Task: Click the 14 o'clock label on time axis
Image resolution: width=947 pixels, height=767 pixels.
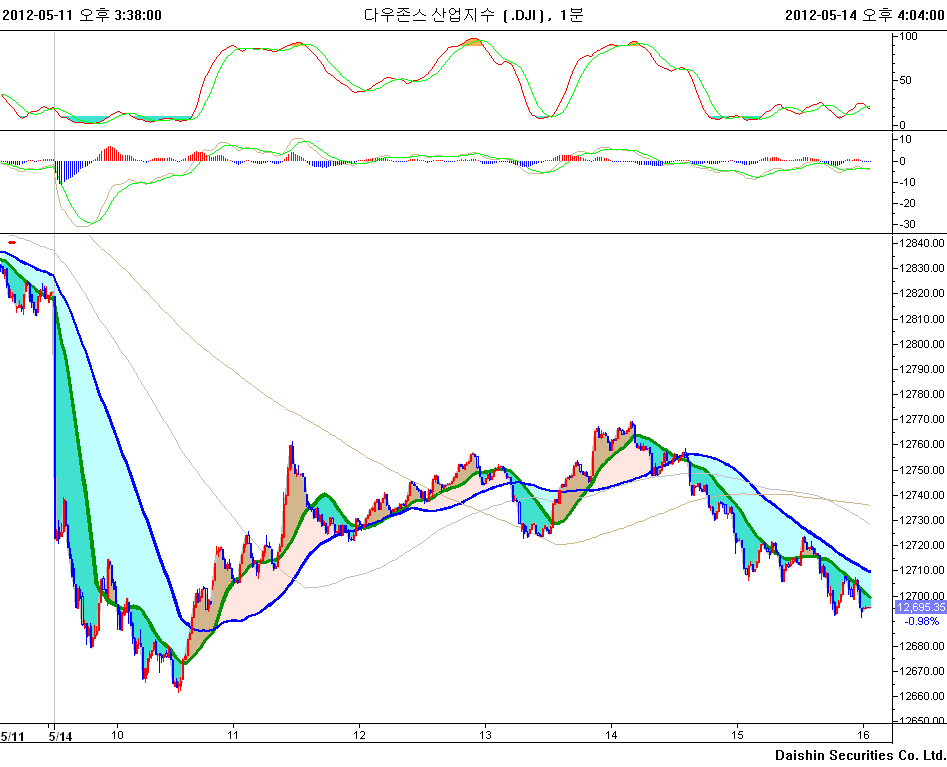Action: (x=610, y=736)
